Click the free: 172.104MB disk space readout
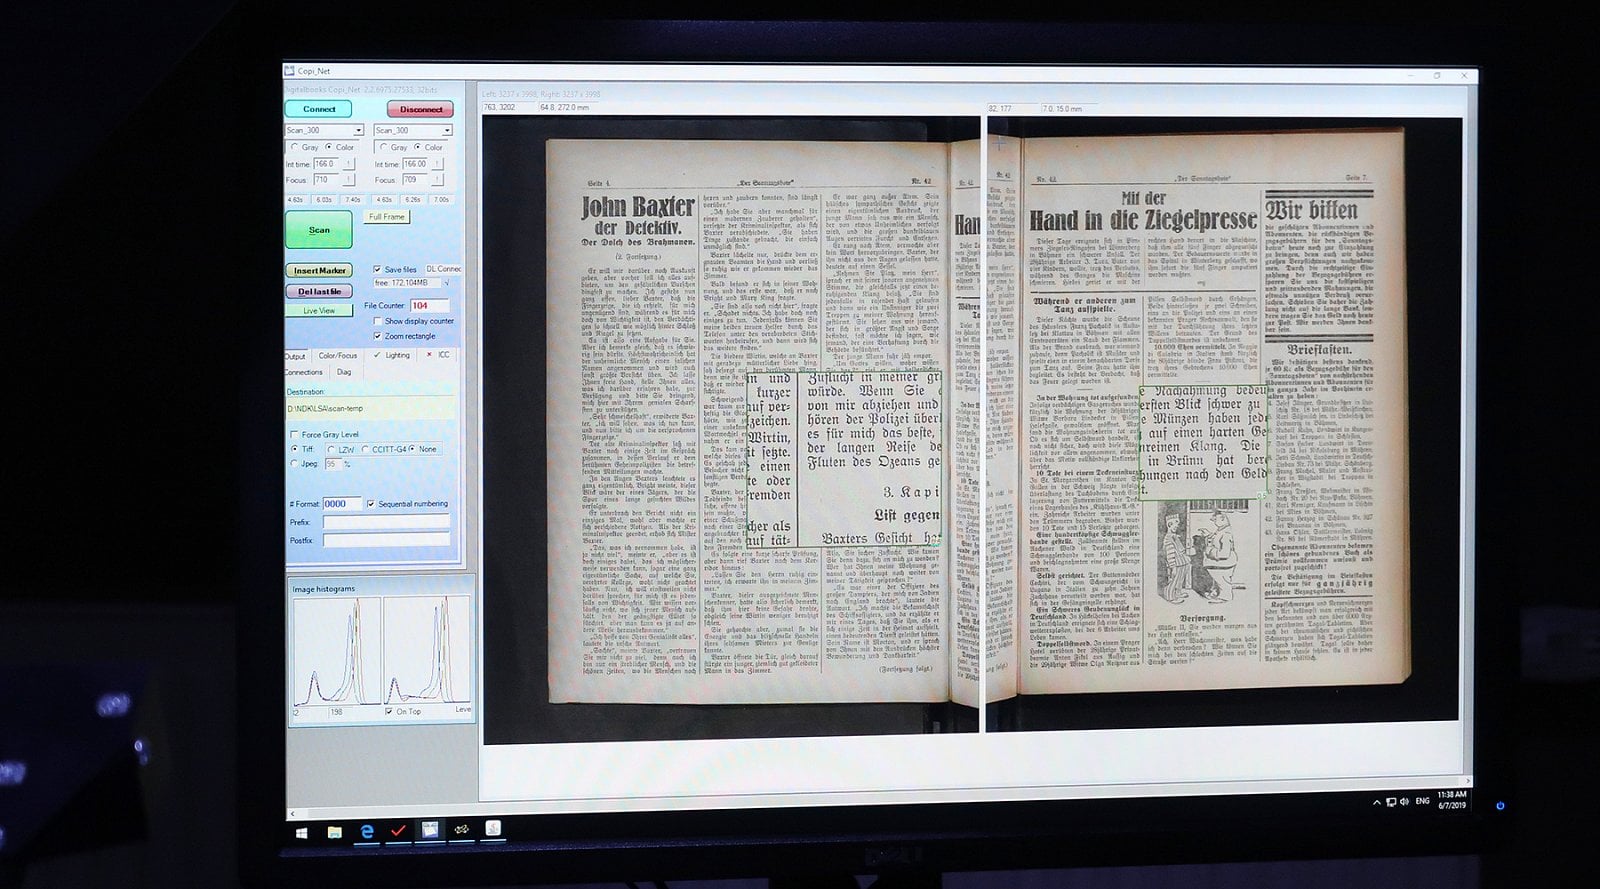 click(407, 283)
